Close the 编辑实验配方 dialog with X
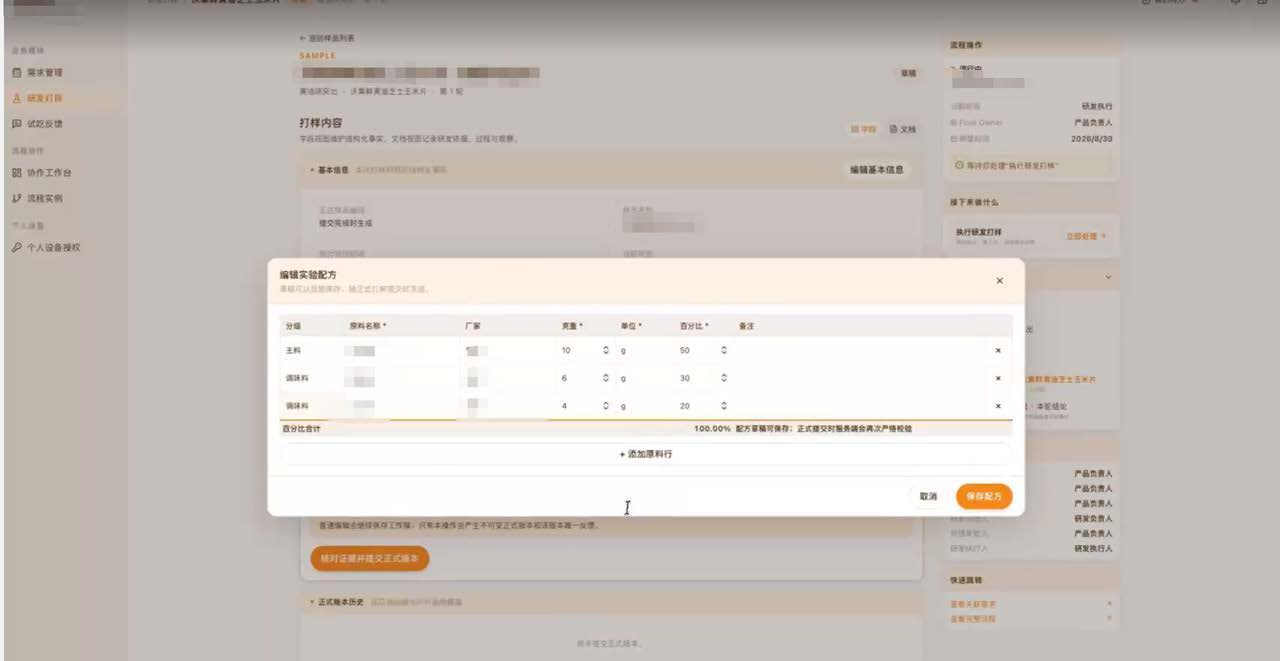 point(999,281)
